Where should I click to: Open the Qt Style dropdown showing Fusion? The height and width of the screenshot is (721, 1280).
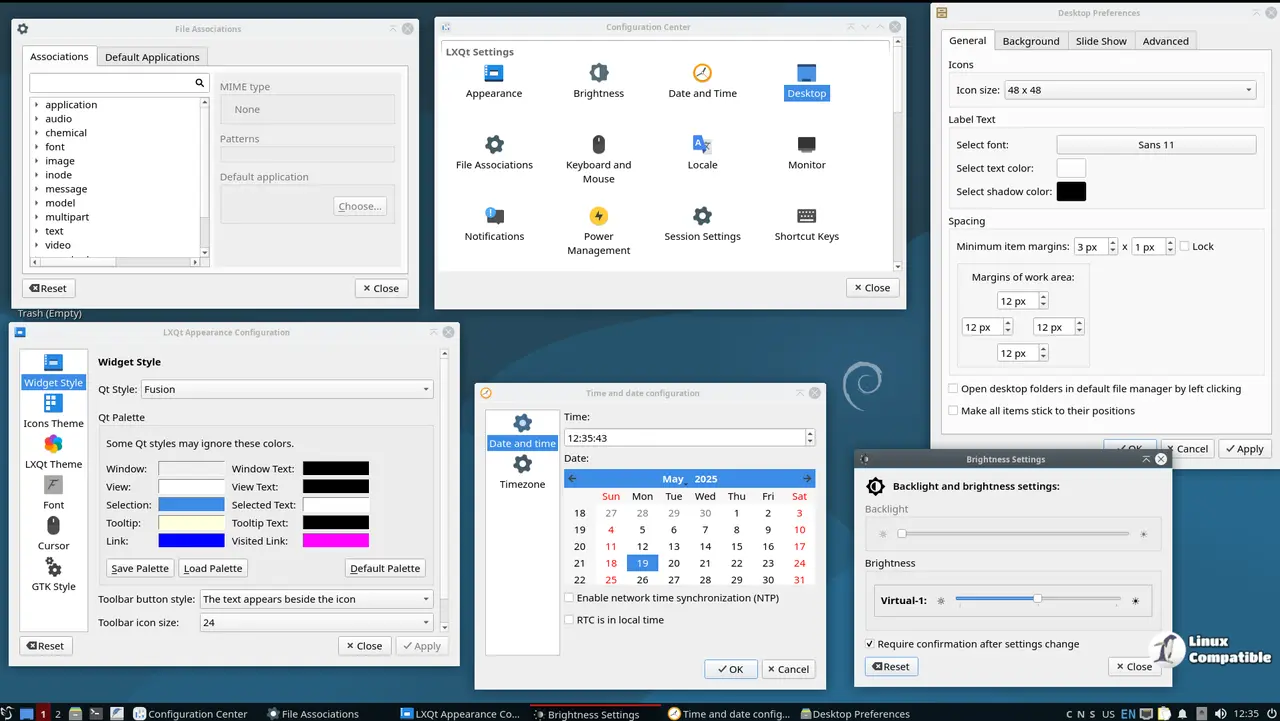(x=287, y=389)
